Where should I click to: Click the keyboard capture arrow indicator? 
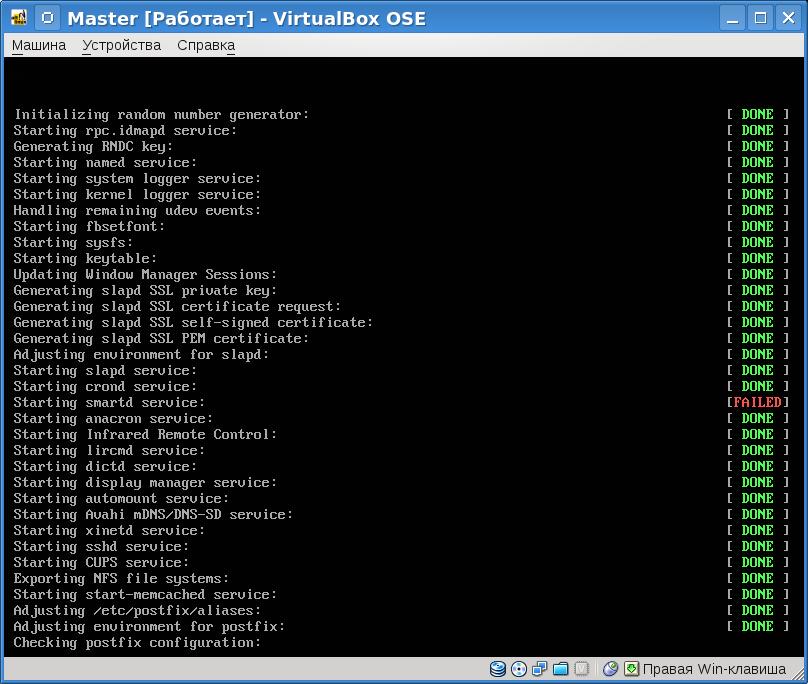point(631,669)
